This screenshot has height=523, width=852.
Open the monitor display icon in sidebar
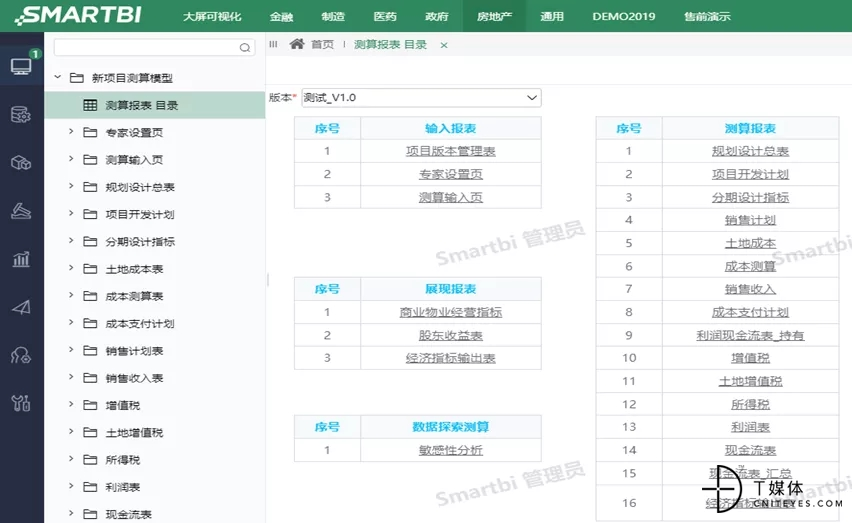click(21, 66)
